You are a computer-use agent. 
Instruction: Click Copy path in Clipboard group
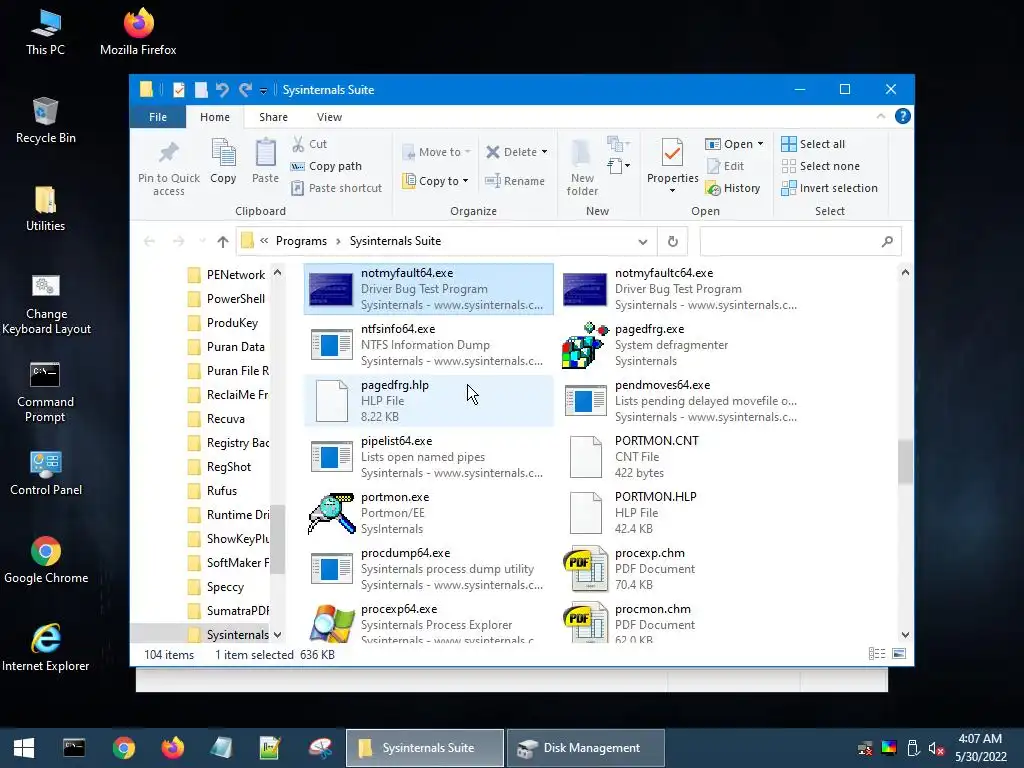[x=327, y=166]
